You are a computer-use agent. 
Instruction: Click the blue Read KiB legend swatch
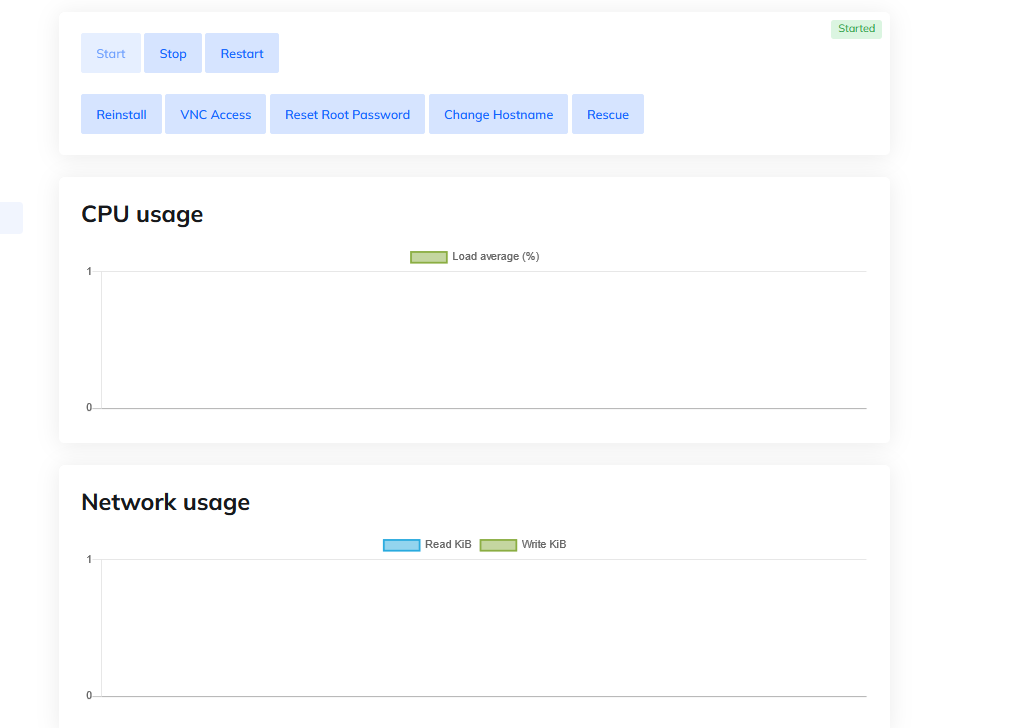coord(401,545)
